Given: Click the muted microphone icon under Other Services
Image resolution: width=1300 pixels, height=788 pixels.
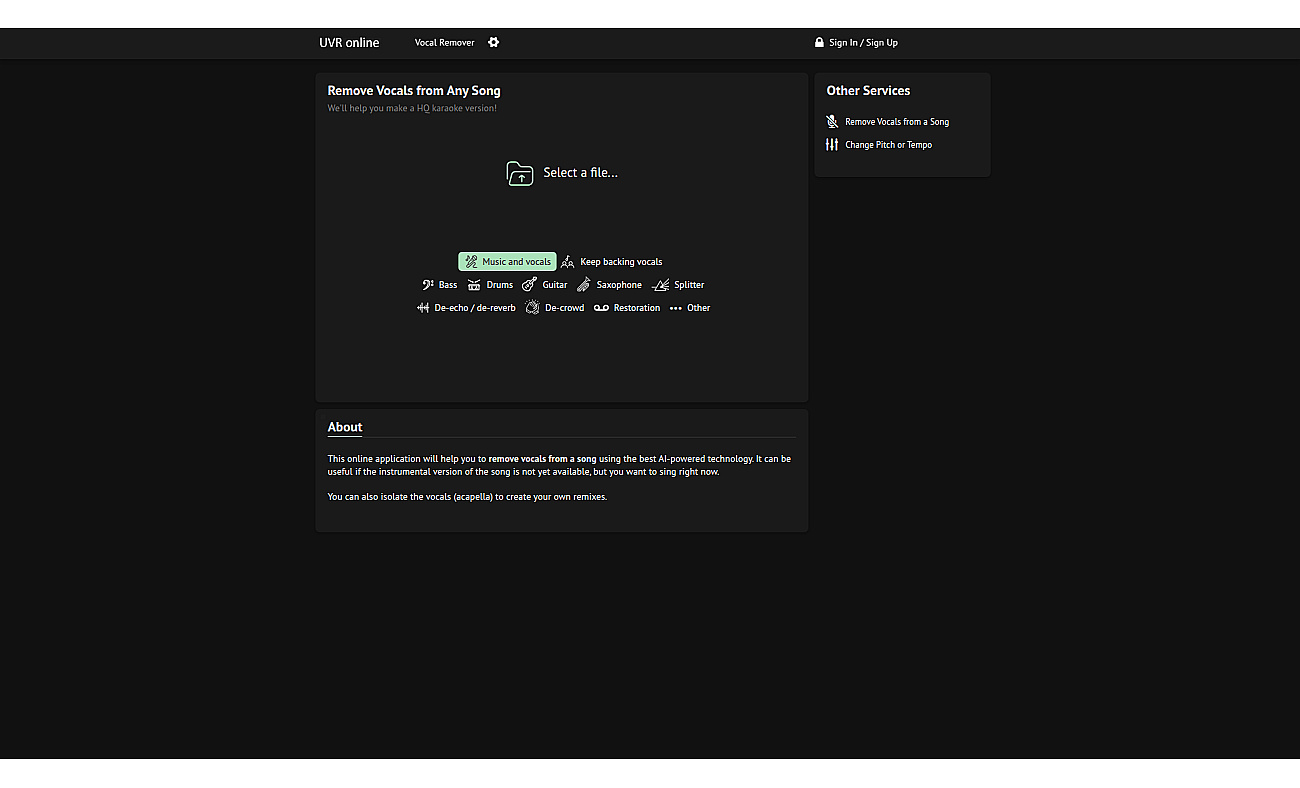Looking at the screenshot, I should 832,122.
